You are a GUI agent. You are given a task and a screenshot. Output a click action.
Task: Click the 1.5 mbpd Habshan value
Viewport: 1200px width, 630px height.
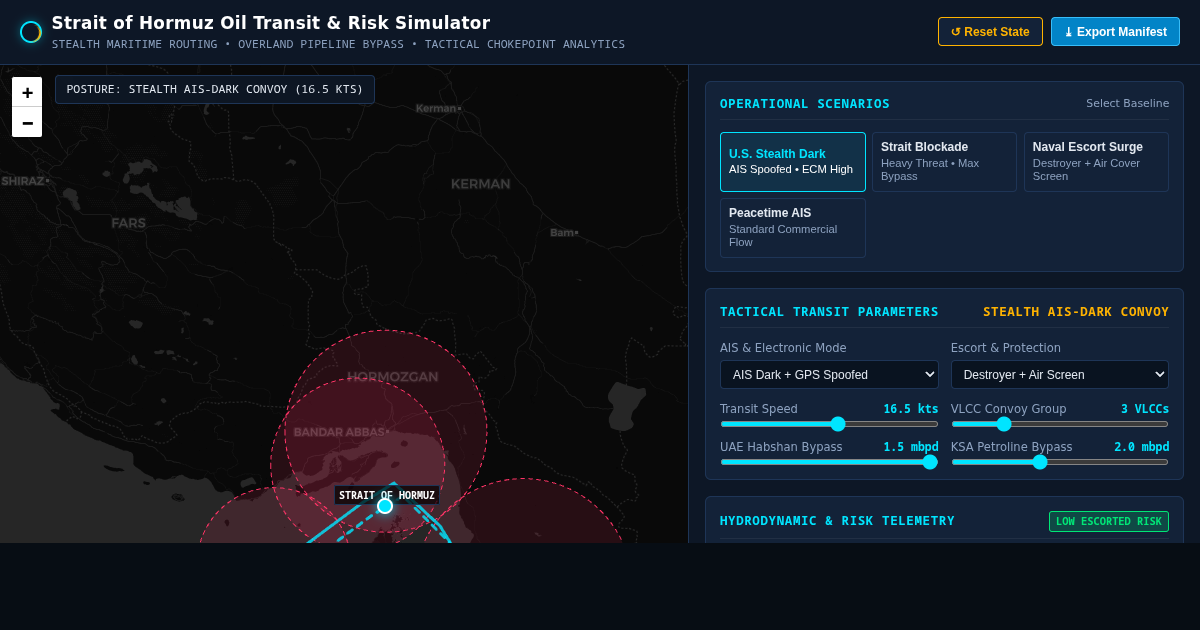[x=911, y=447]
